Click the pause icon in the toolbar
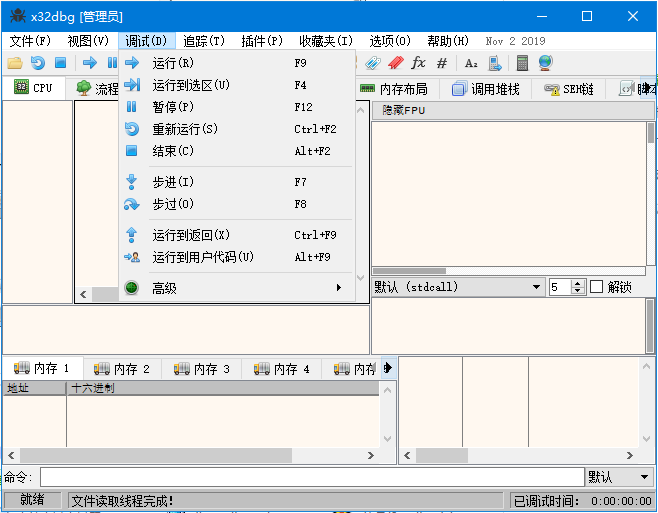Viewport: 658px width, 513px height. (112, 63)
